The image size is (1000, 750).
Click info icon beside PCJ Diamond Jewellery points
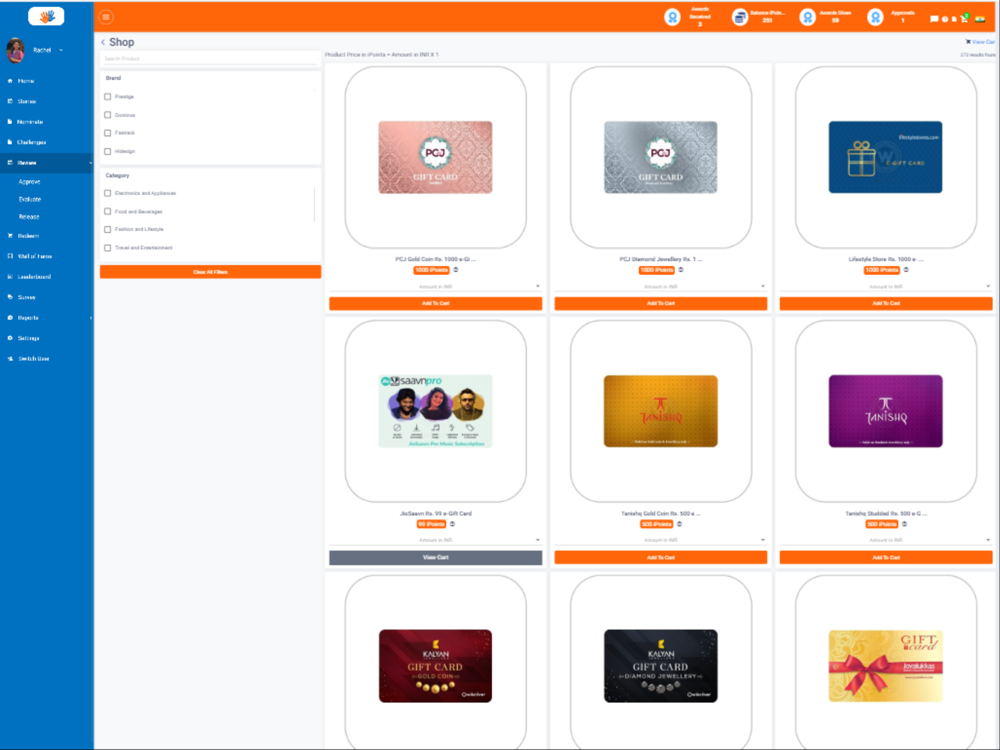coord(680,270)
